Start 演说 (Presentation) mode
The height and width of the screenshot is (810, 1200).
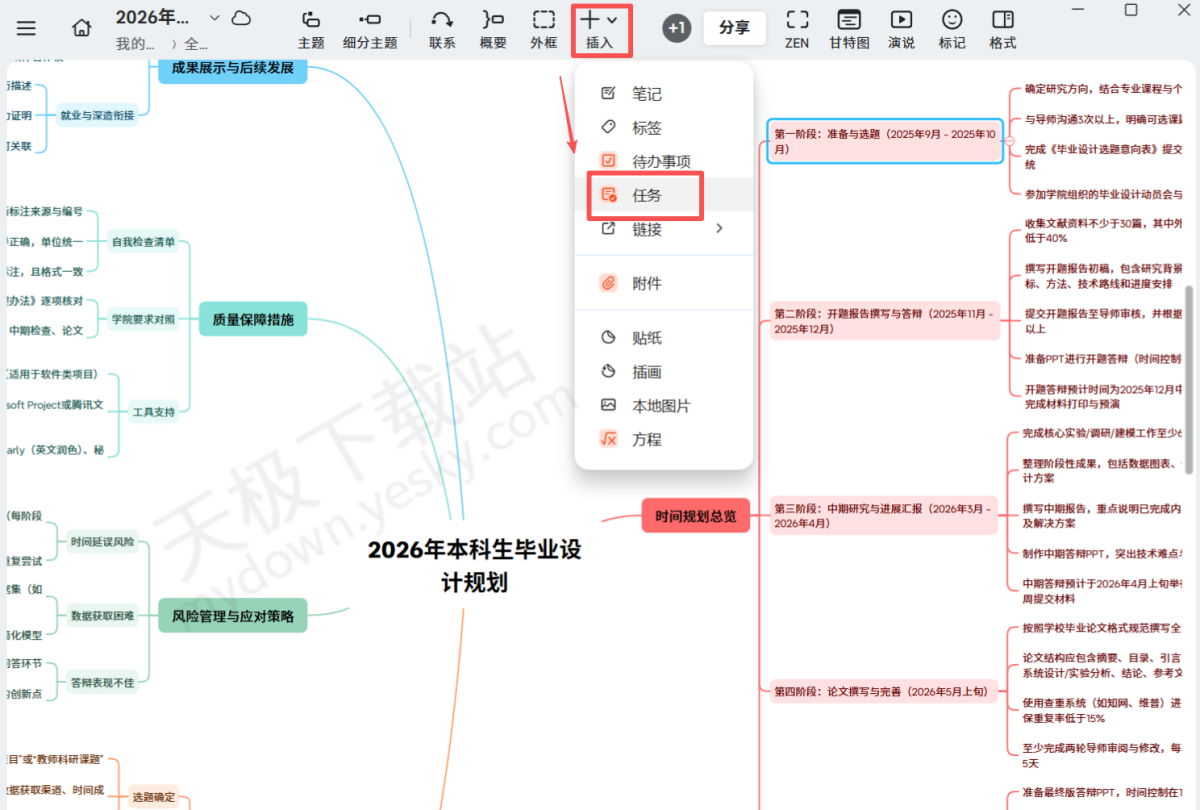[901, 29]
